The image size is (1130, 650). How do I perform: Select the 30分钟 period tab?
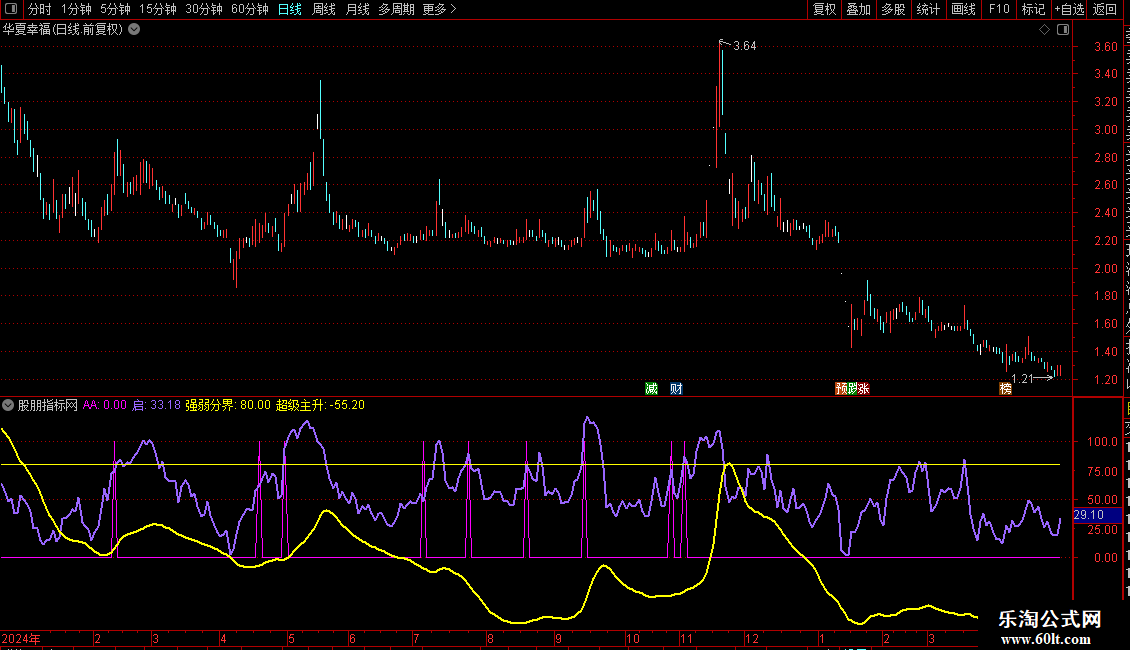pos(203,9)
